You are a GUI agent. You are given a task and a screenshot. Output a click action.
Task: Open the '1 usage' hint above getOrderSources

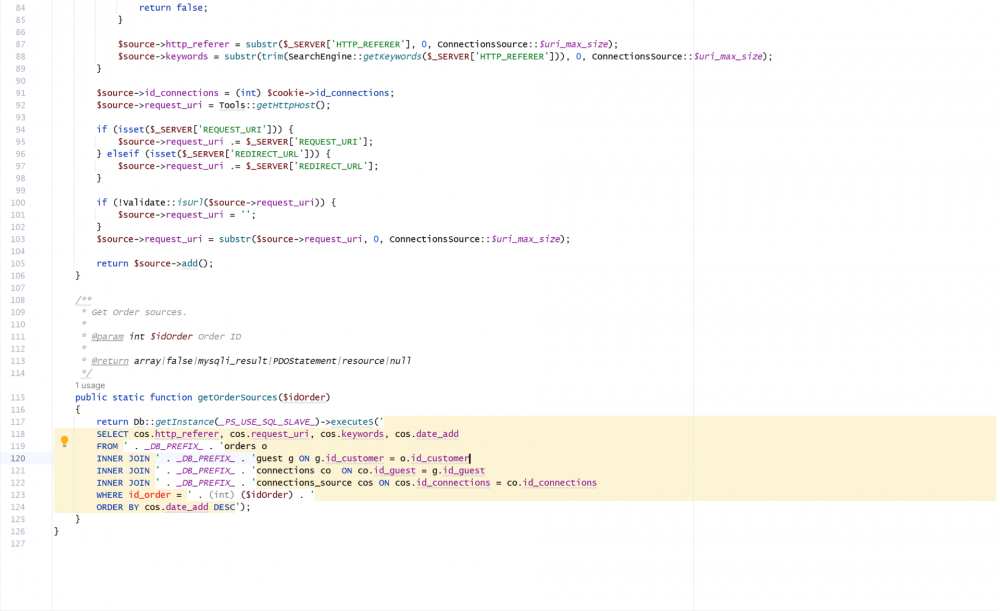pos(90,385)
